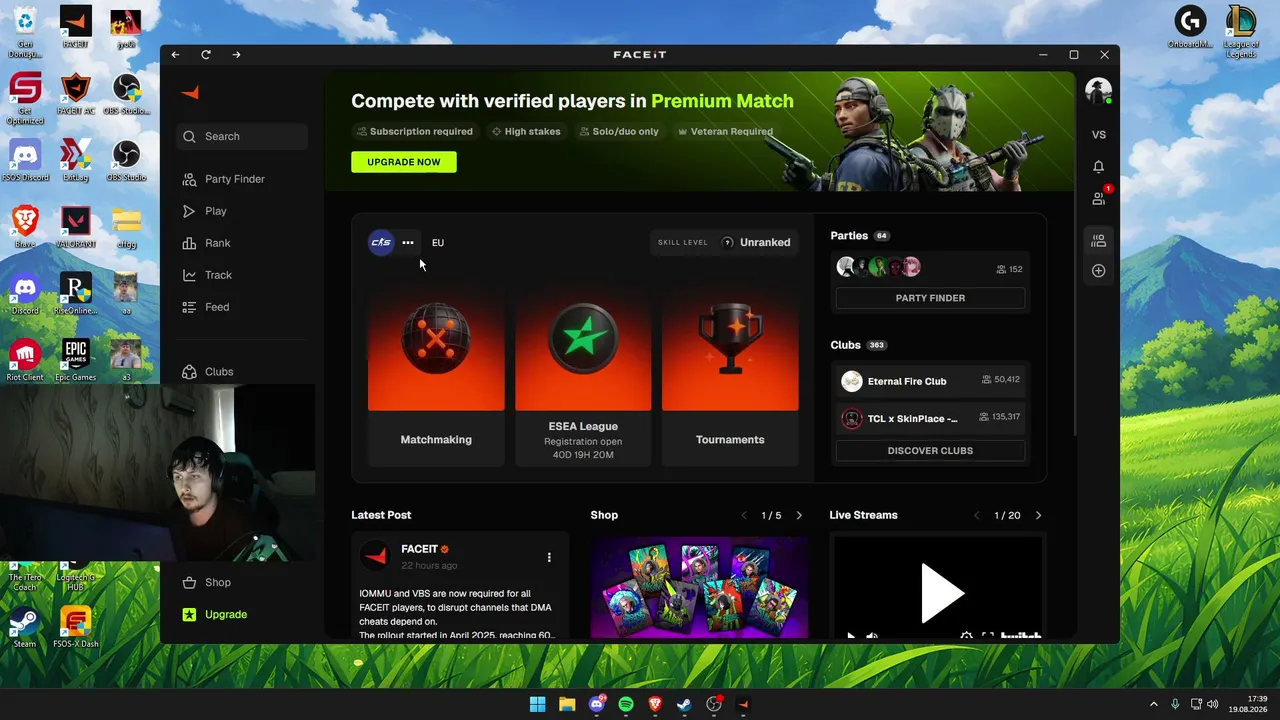Click the DISCOVER CLUBS button
This screenshot has width=1280, height=720.
coord(930,451)
